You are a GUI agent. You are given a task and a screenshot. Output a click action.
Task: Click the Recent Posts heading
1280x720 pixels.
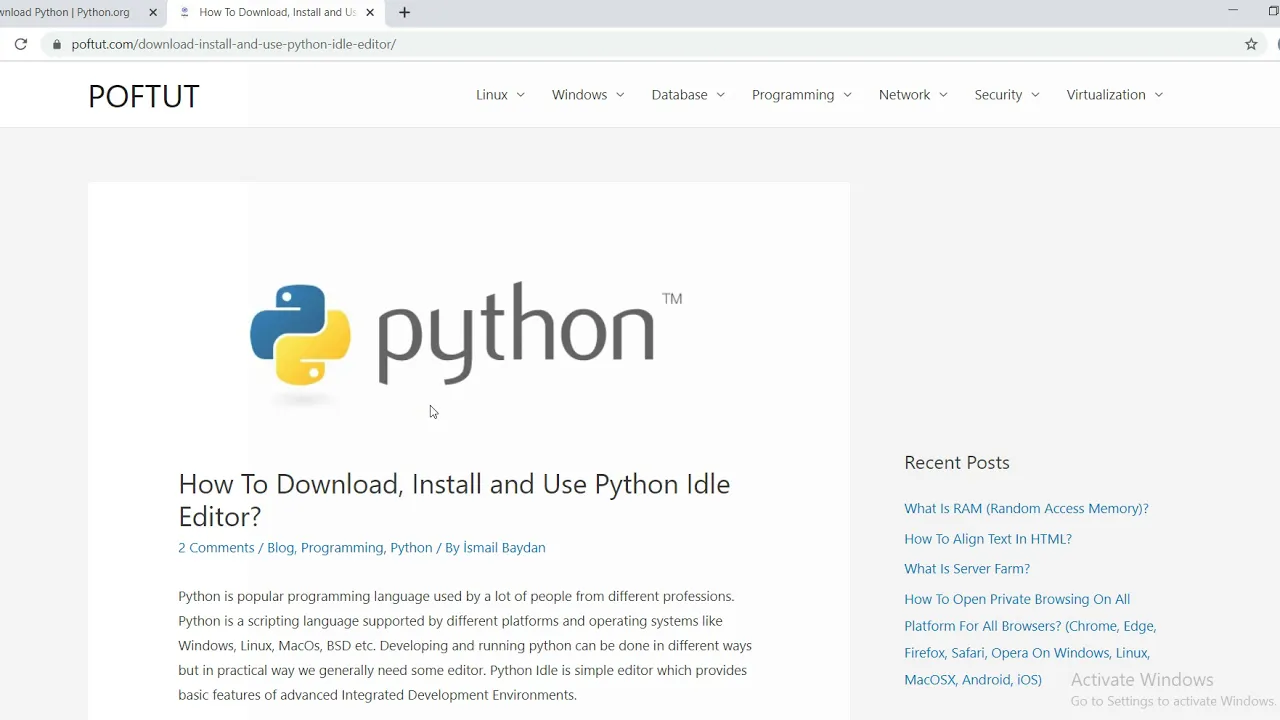pyautogui.click(x=957, y=462)
